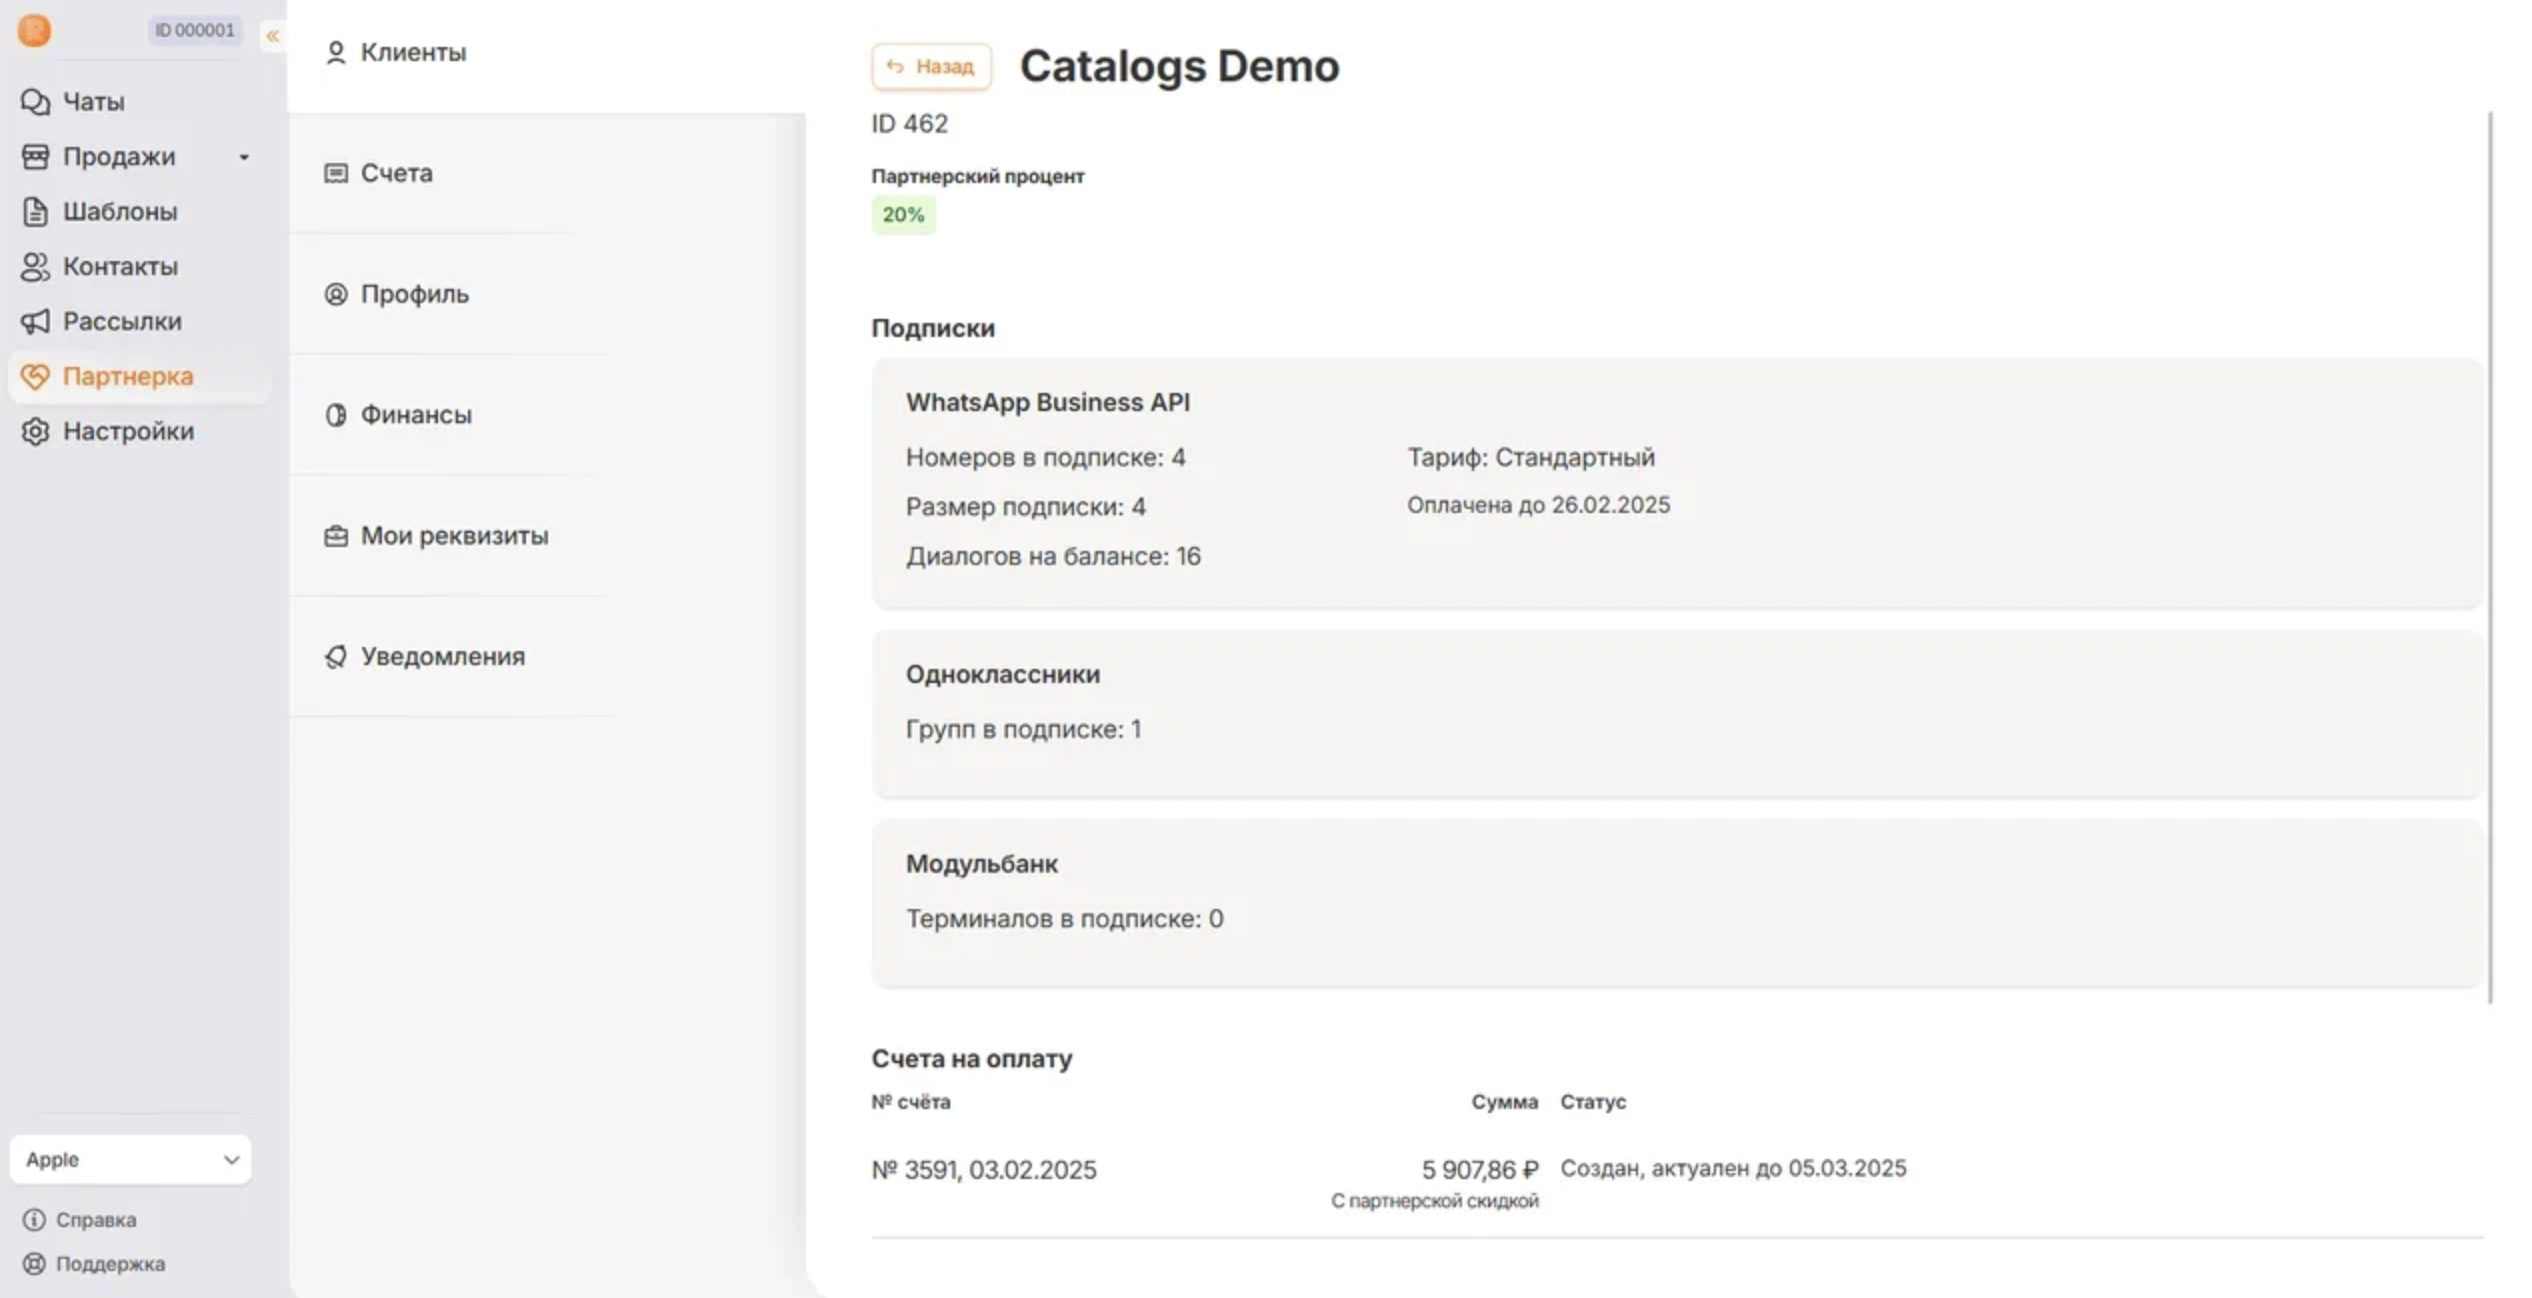Click the Уведомления bell icon
The image size is (2532, 1298).
[x=336, y=657]
